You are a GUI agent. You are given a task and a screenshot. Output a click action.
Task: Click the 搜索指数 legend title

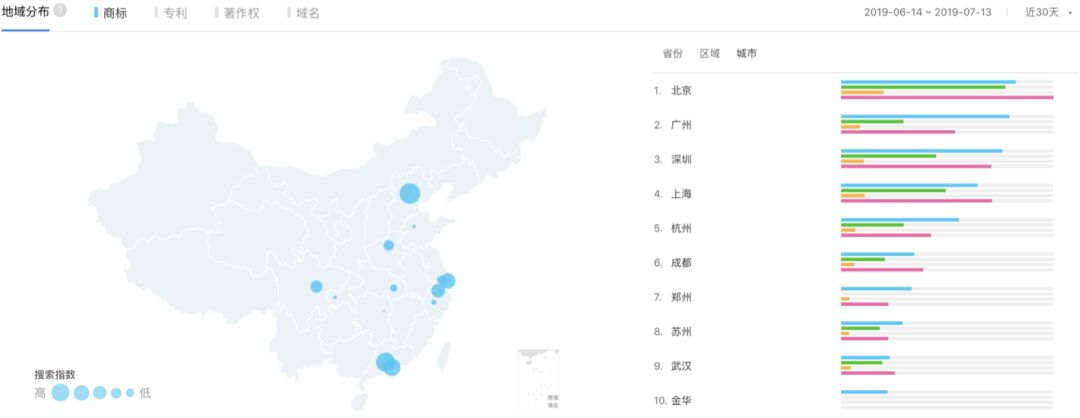55,375
